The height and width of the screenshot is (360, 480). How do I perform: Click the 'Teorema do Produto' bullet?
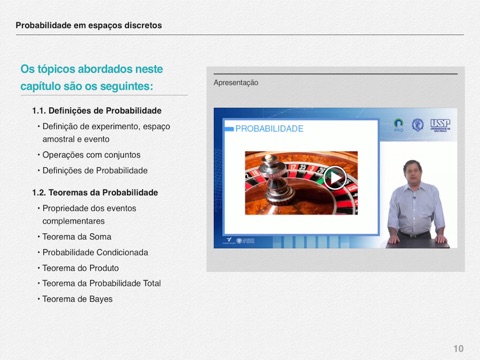click(80, 268)
